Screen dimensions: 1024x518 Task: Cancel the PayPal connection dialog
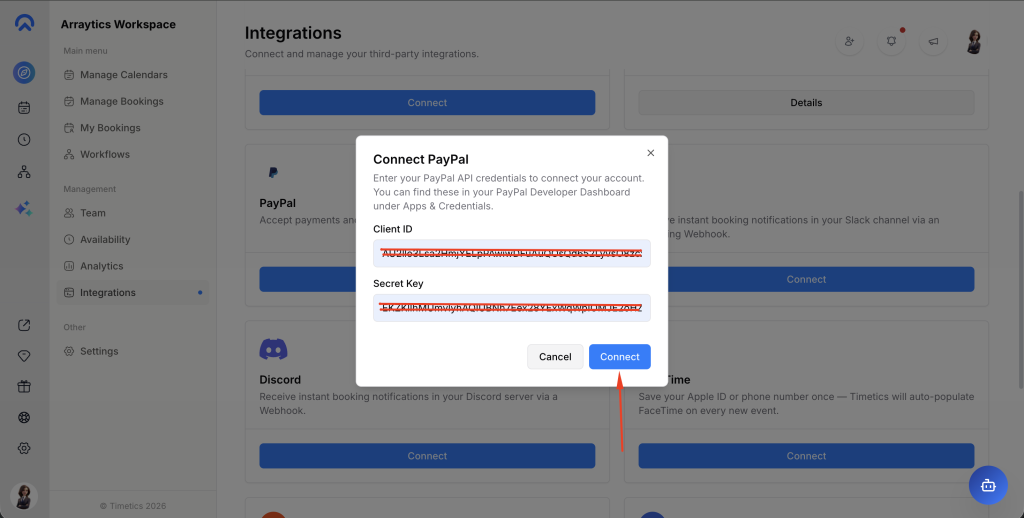pyautogui.click(x=555, y=357)
